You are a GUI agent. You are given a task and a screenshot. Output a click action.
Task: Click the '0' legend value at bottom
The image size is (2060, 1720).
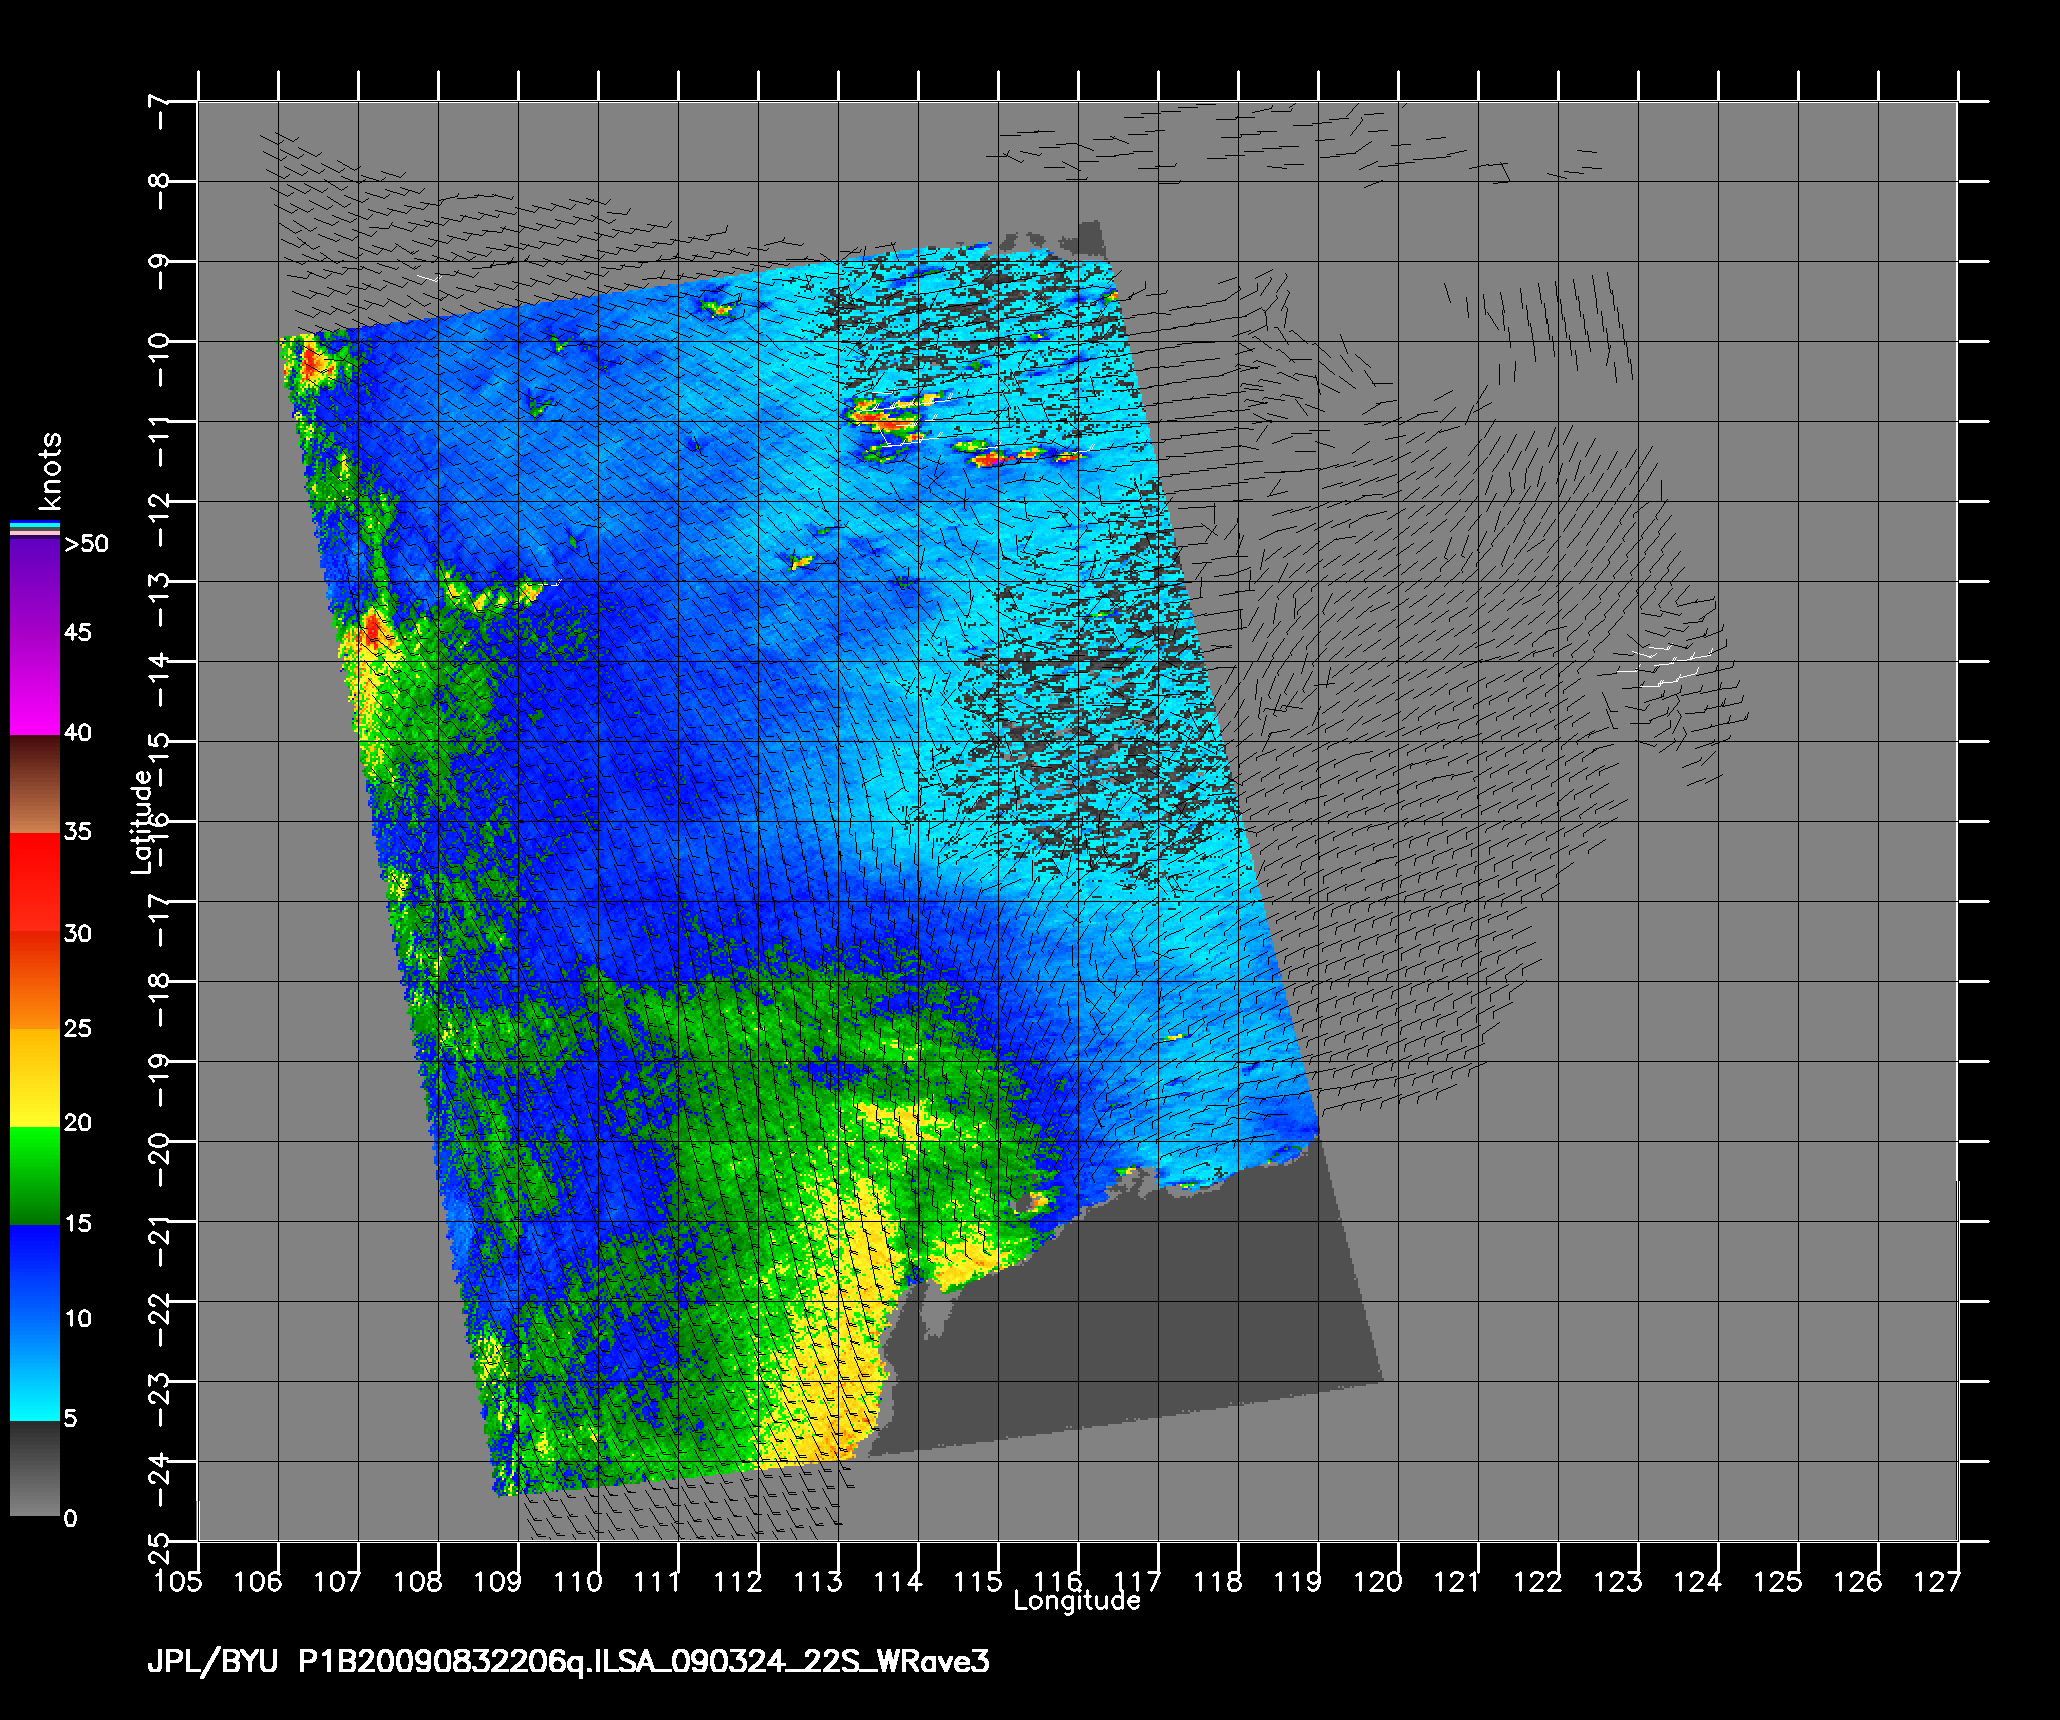click(70, 1519)
